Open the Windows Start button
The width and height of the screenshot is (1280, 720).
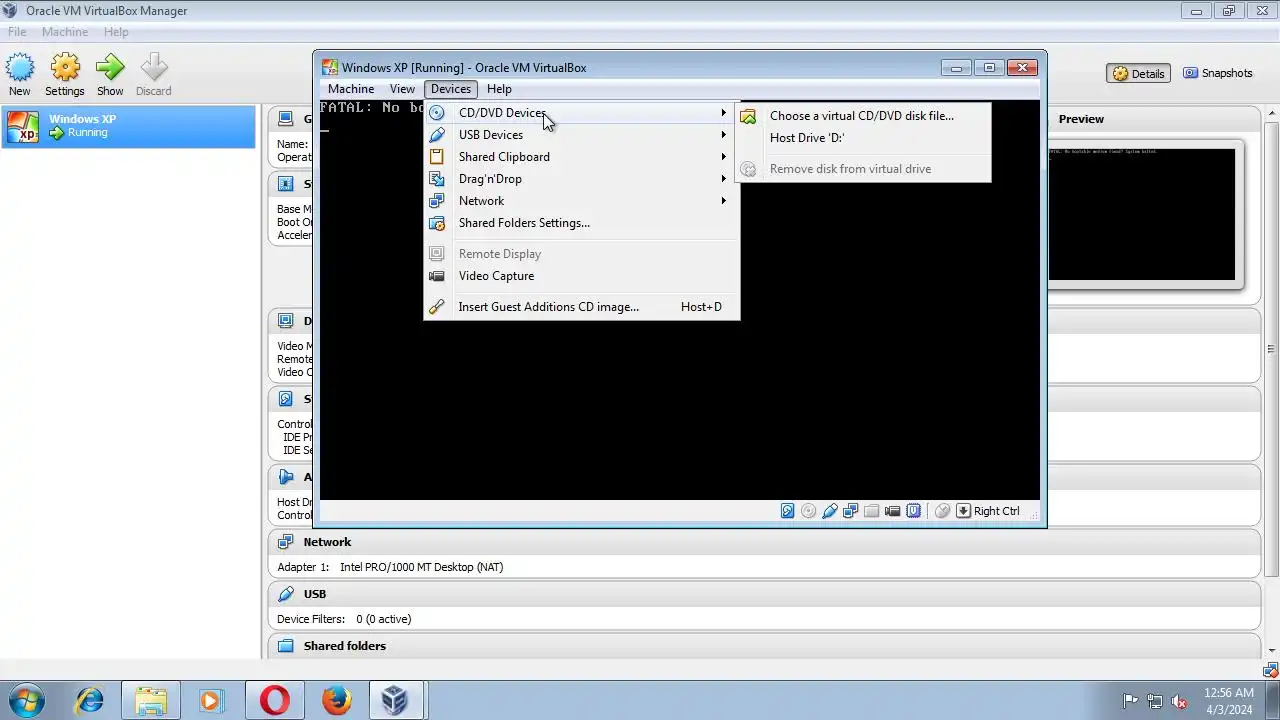click(x=25, y=700)
